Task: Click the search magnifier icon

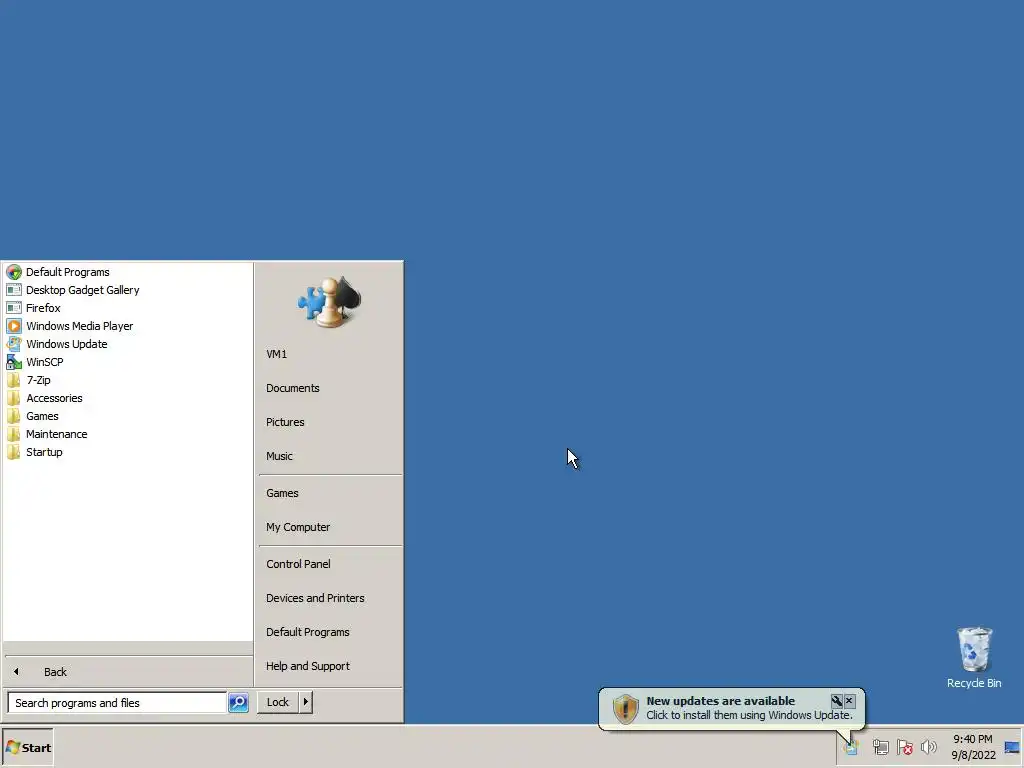Action: tap(238, 703)
